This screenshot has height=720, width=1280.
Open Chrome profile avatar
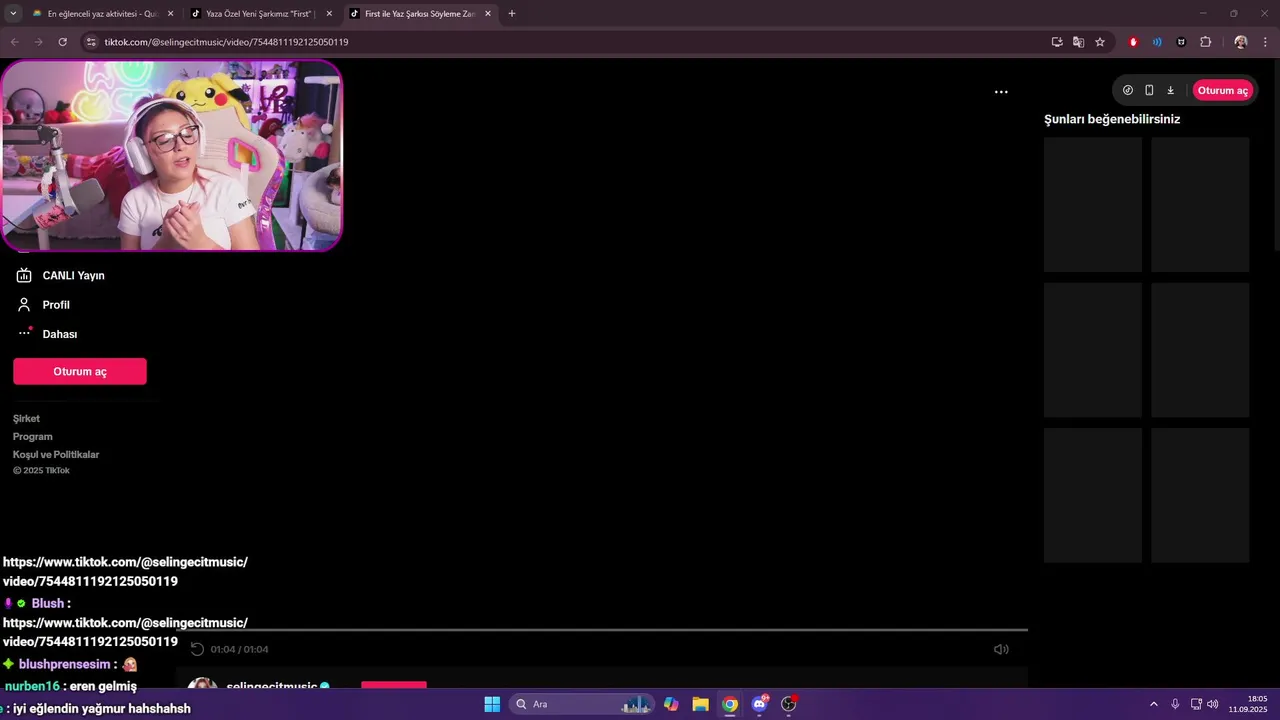tap(1241, 42)
